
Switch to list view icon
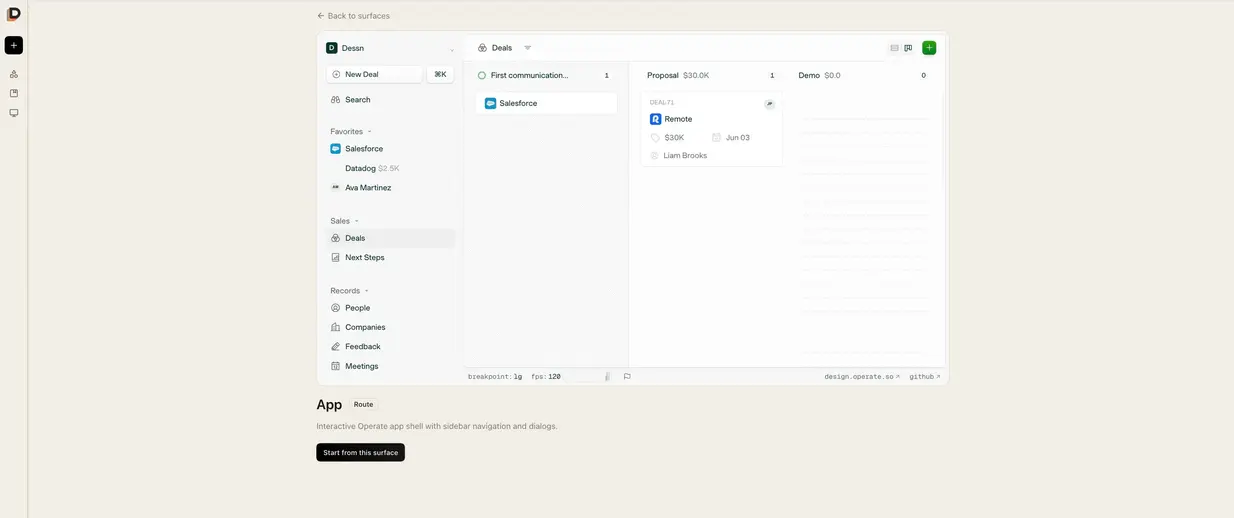(894, 48)
